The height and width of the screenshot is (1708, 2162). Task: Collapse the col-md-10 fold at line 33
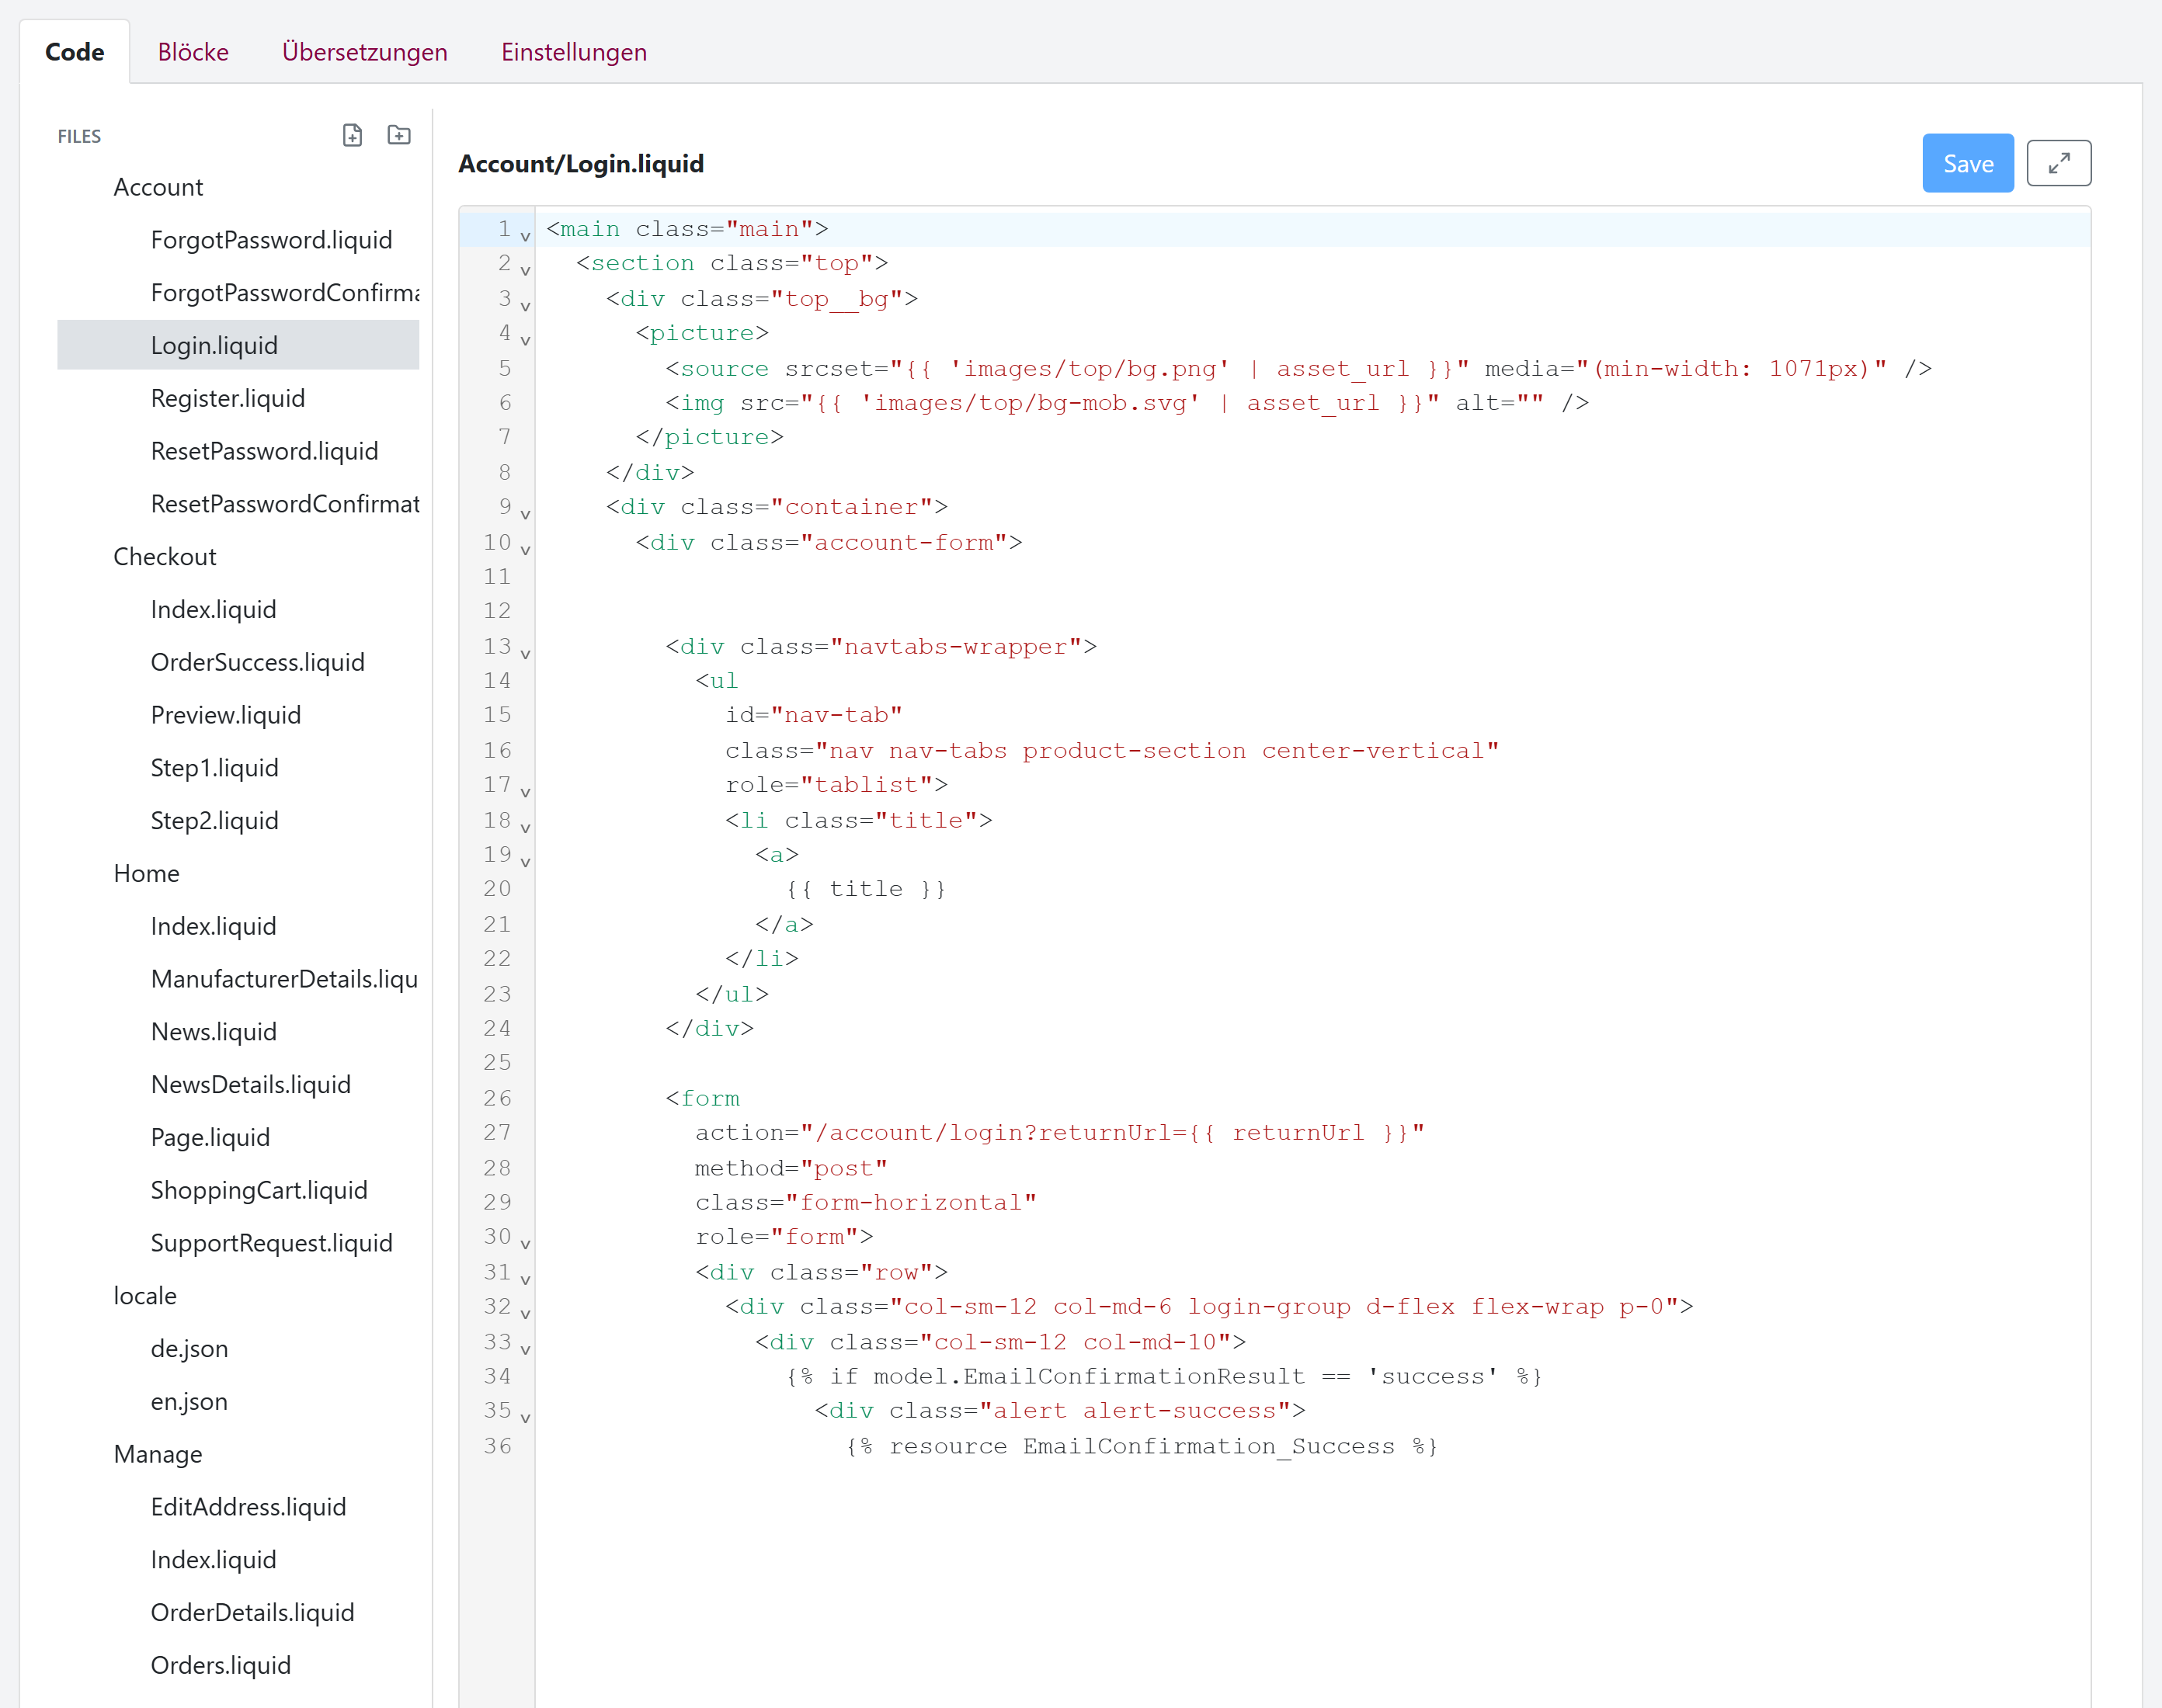coord(525,1349)
